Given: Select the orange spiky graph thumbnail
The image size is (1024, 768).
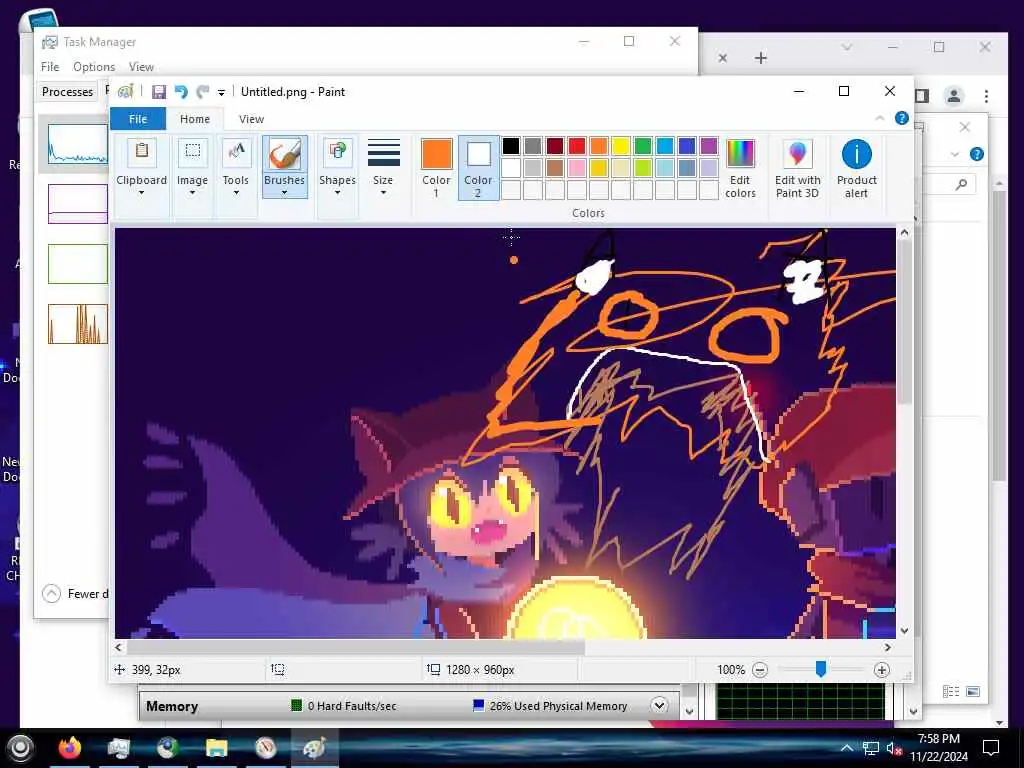Looking at the screenshot, I should coord(78,324).
